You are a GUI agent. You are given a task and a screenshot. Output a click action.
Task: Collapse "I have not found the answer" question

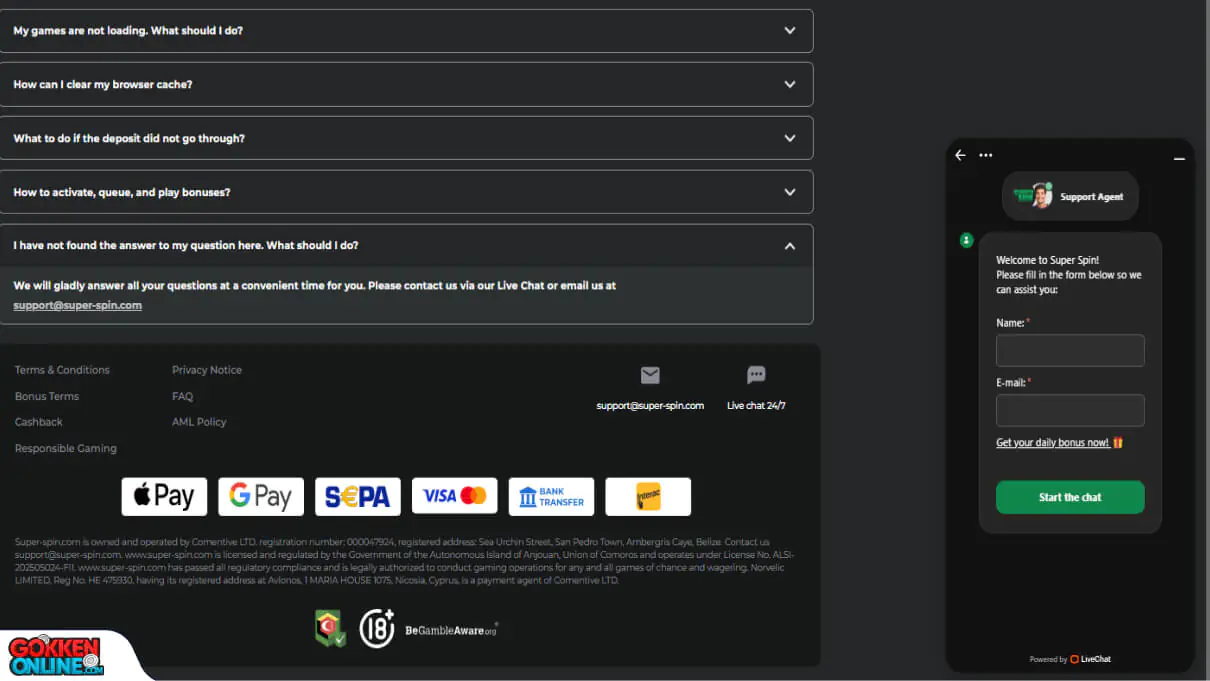790,246
